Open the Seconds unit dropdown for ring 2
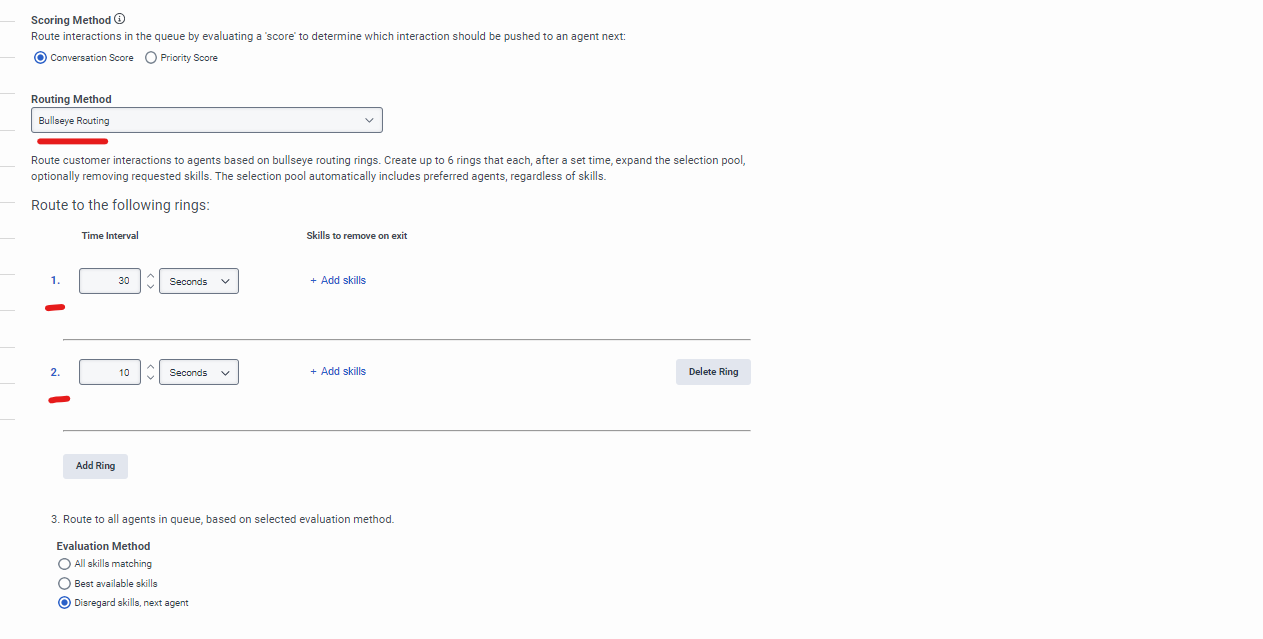 coord(198,372)
